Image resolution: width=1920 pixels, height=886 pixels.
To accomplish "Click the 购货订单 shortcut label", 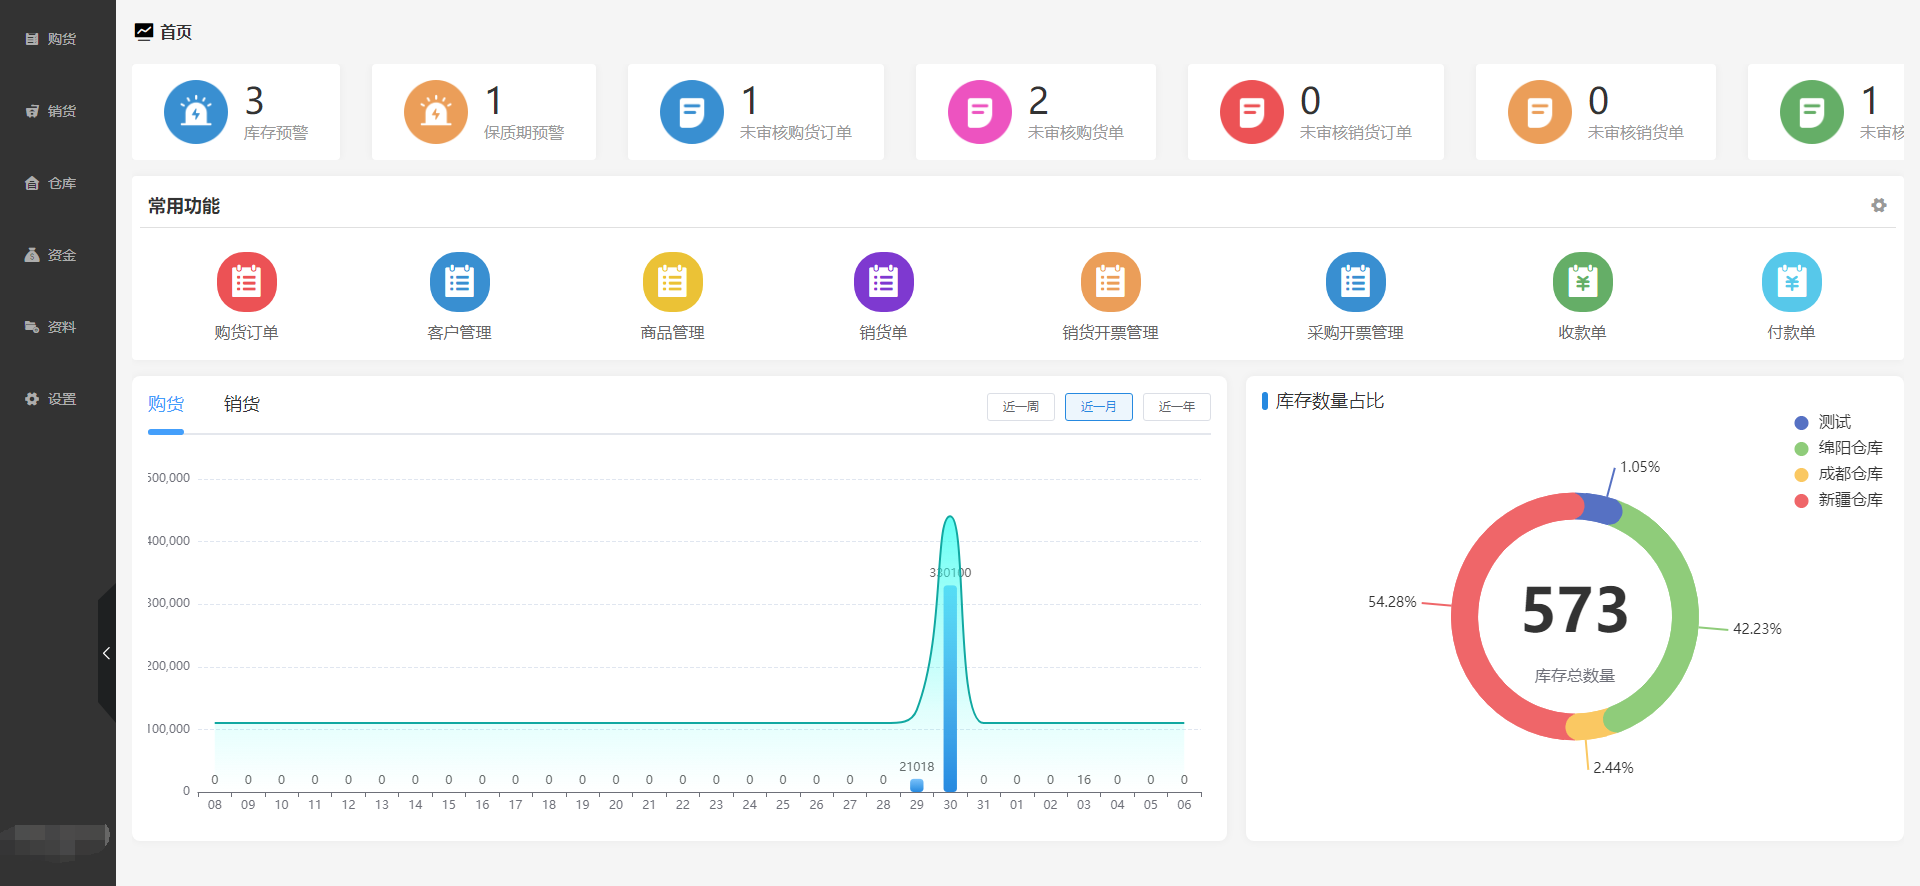I will coord(247,333).
